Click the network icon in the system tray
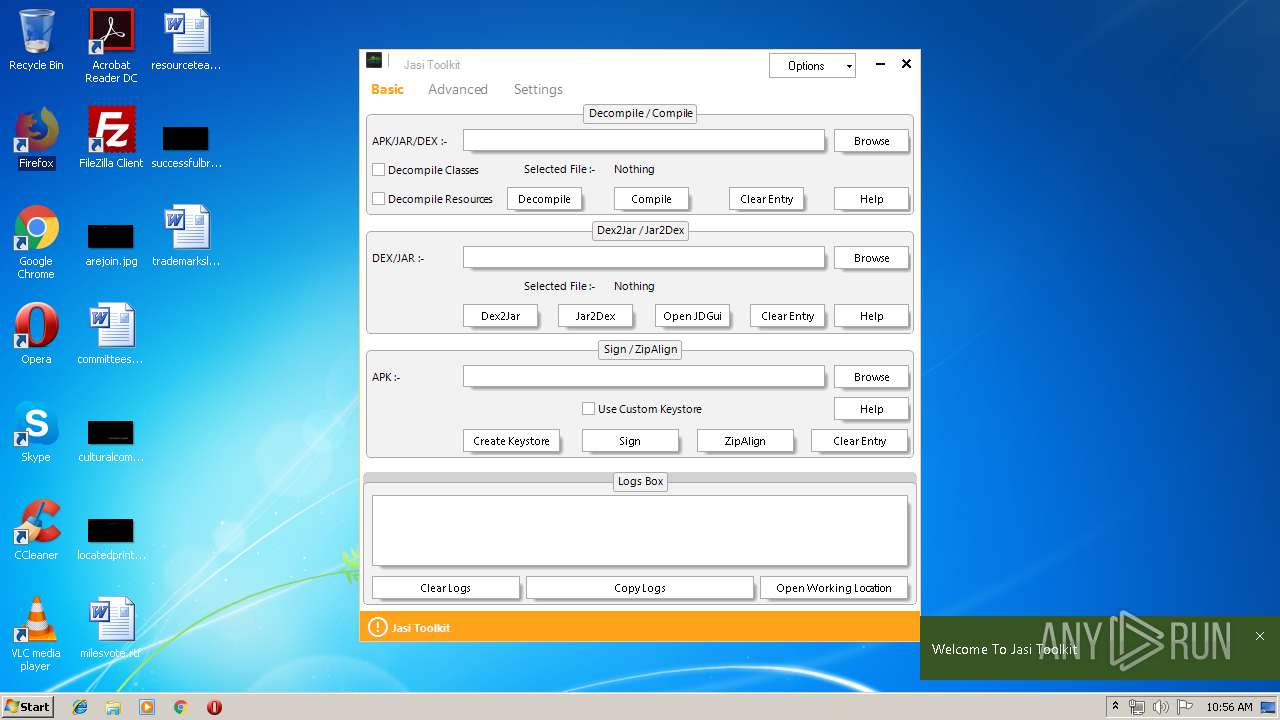1280x720 pixels. 1137,707
